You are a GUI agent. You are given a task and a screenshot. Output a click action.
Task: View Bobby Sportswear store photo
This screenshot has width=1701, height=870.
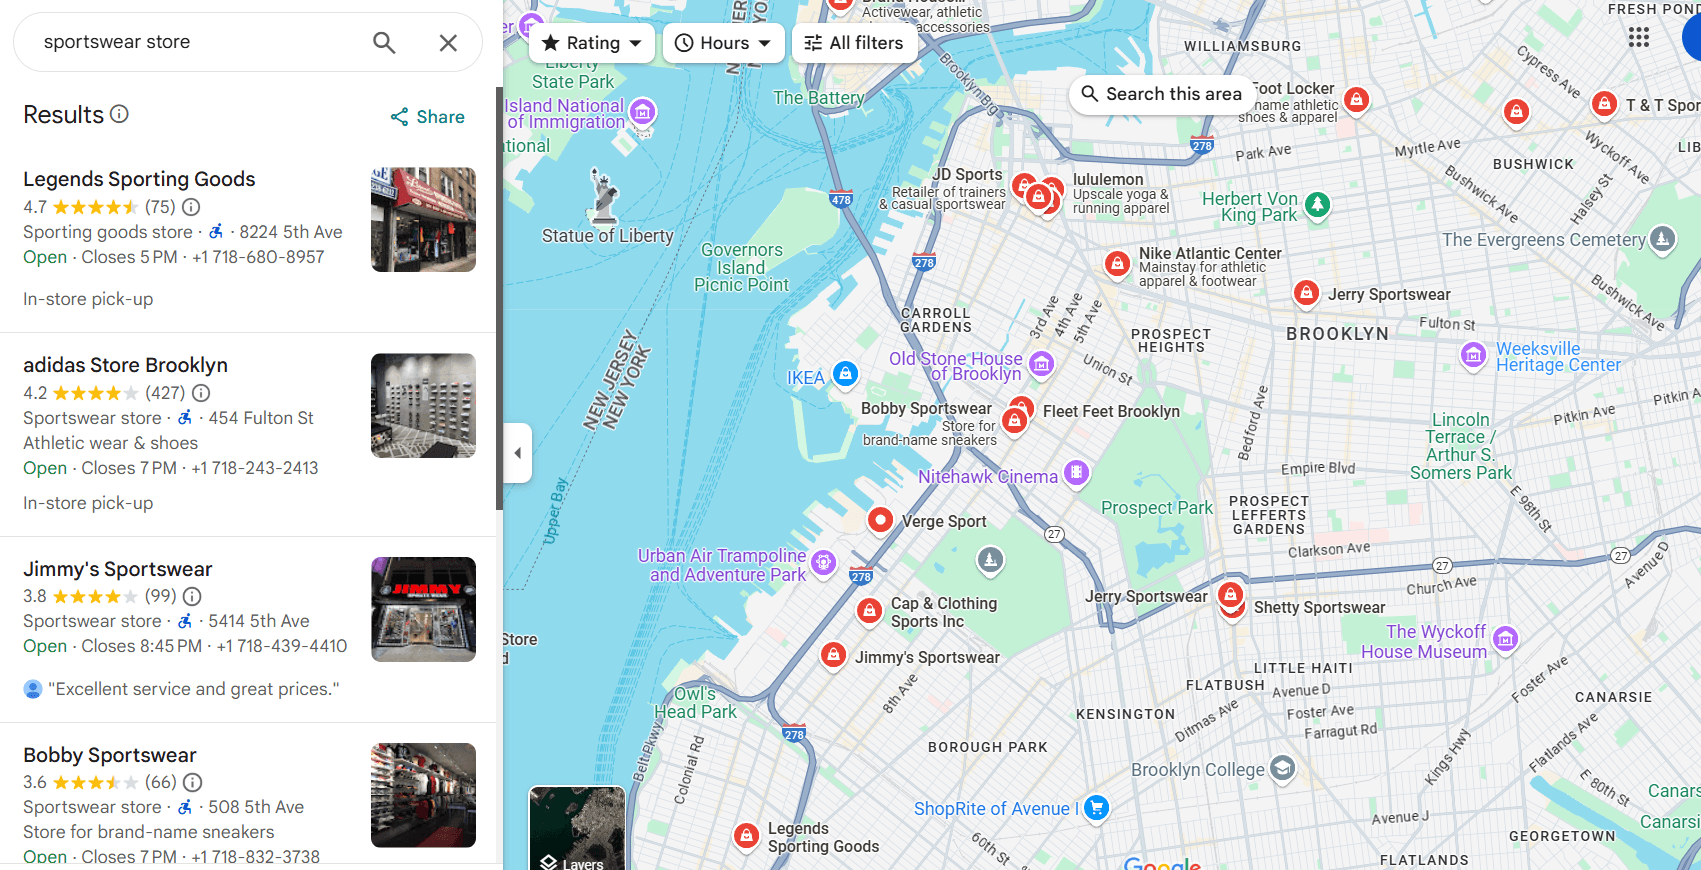(423, 796)
